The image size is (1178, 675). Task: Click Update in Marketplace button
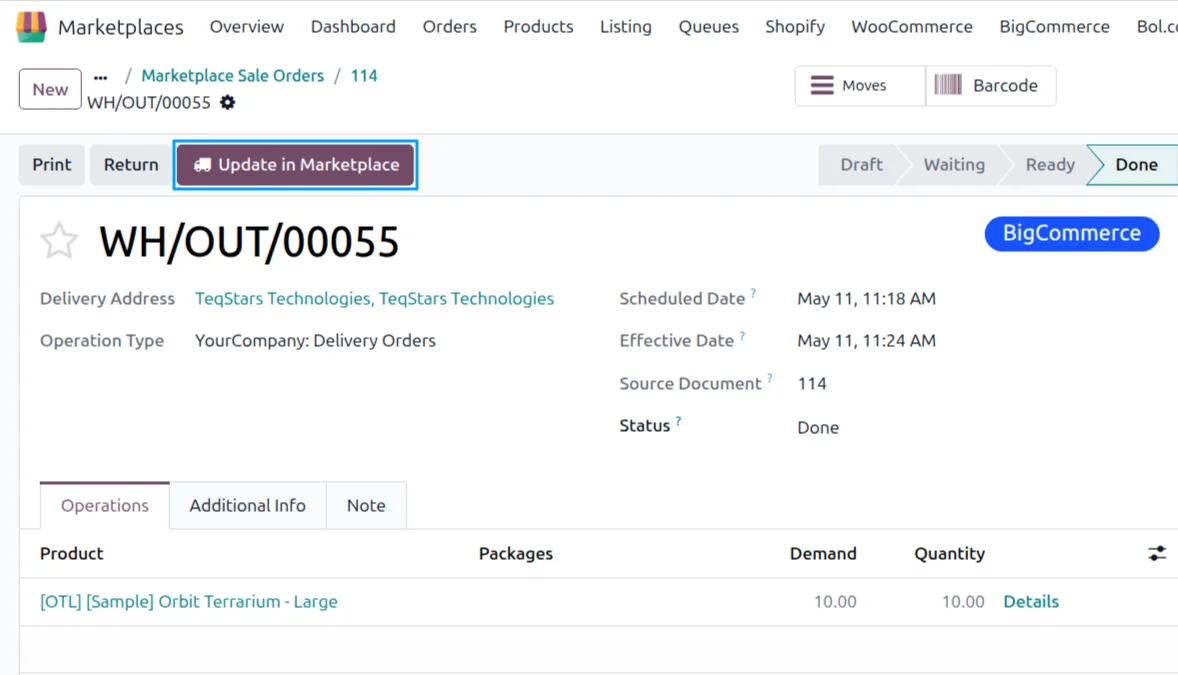[295, 165]
